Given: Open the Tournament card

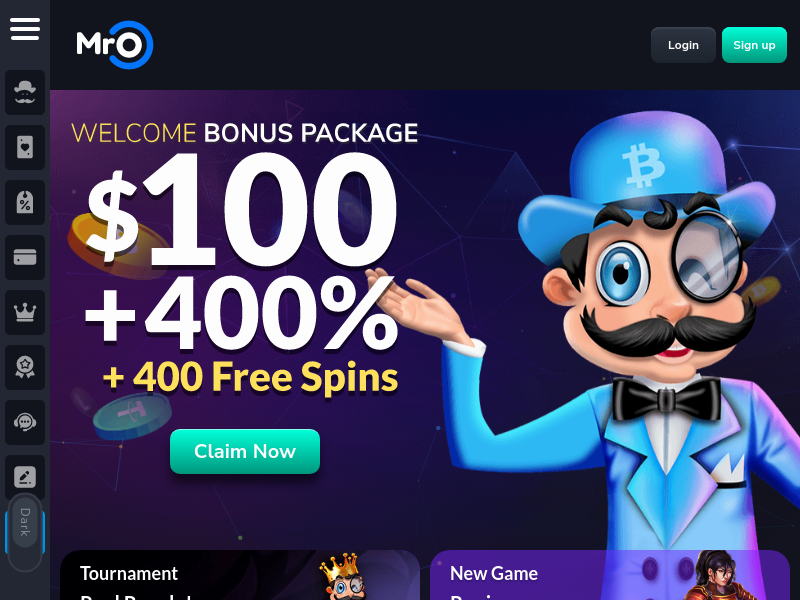Looking at the screenshot, I should tap(240, 575).
